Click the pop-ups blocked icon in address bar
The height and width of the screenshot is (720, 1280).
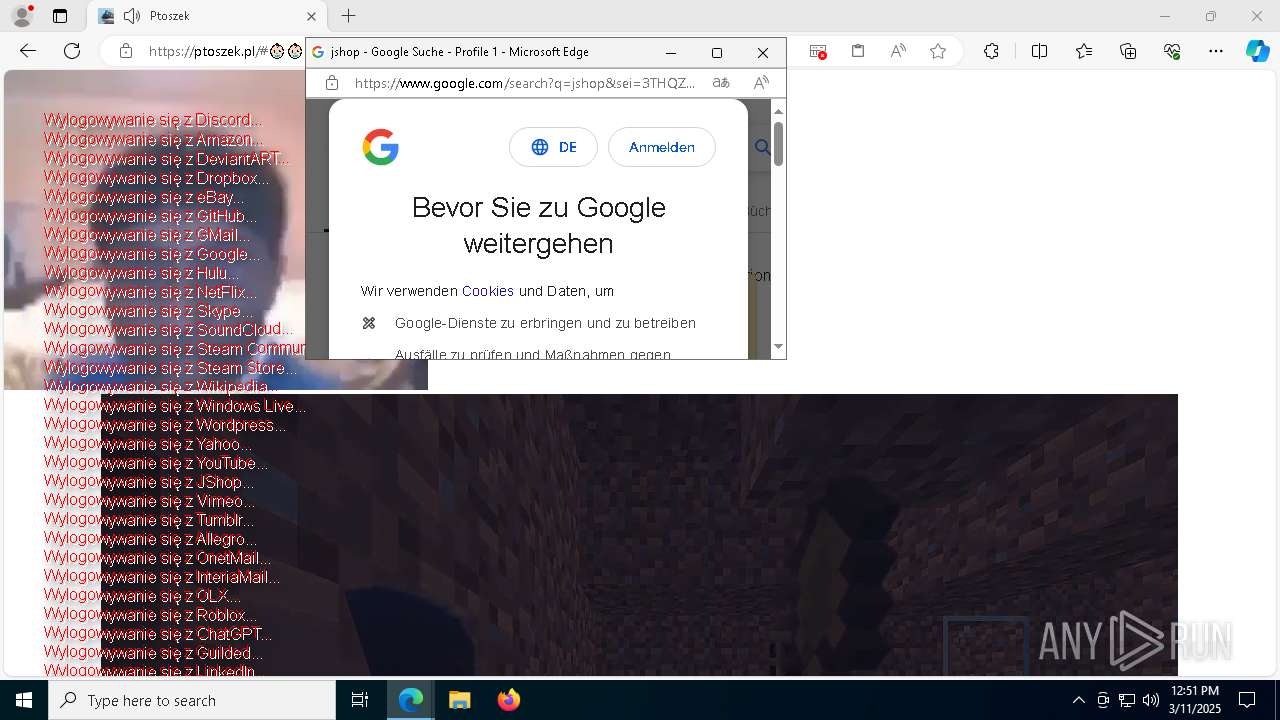pos(818,51)
